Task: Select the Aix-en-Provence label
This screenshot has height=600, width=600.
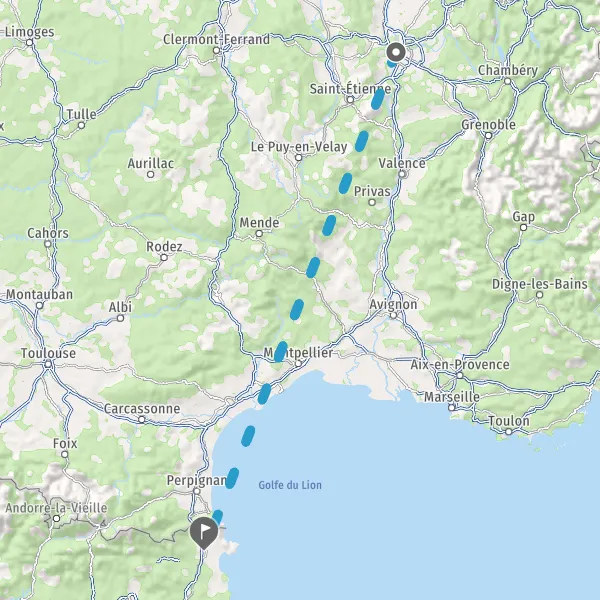Action: point(460,364)
